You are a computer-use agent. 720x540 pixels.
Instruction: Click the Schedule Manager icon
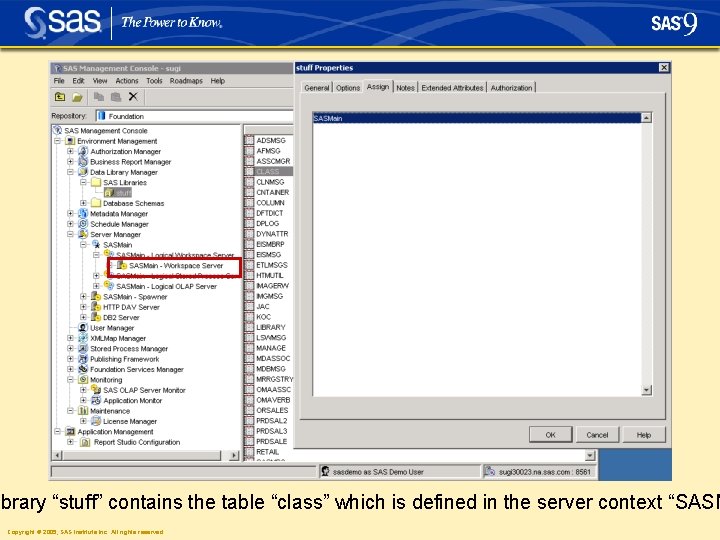point(83,224)
